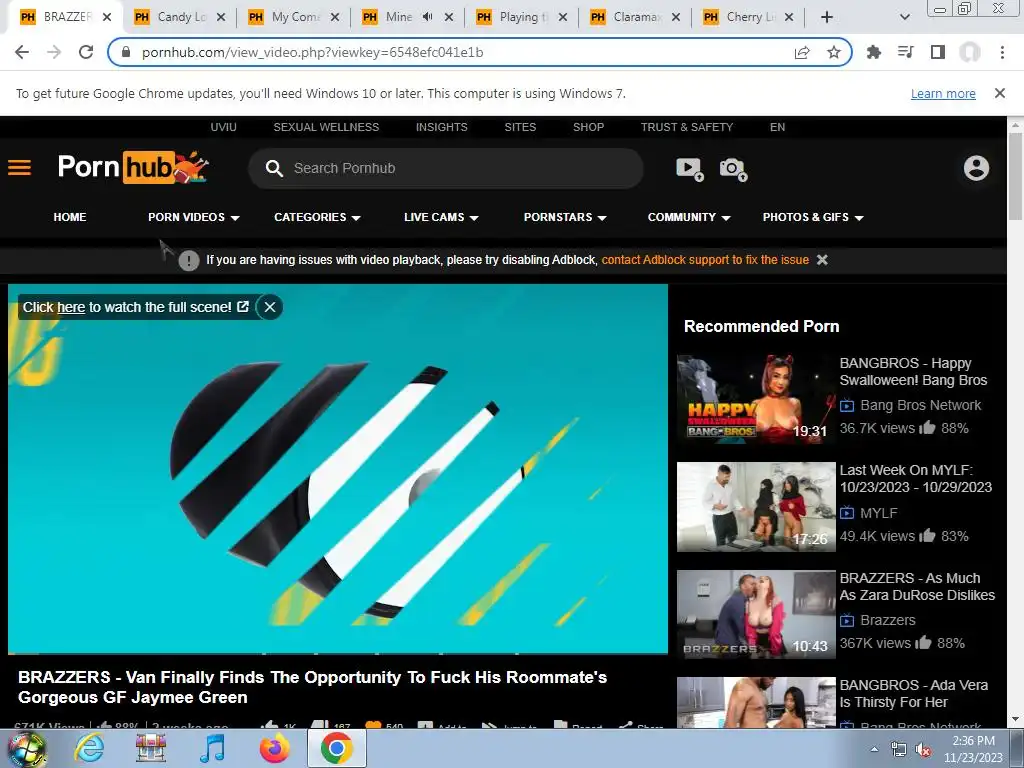Open the Chrome three-dot menu

[x=1002, y=52]
